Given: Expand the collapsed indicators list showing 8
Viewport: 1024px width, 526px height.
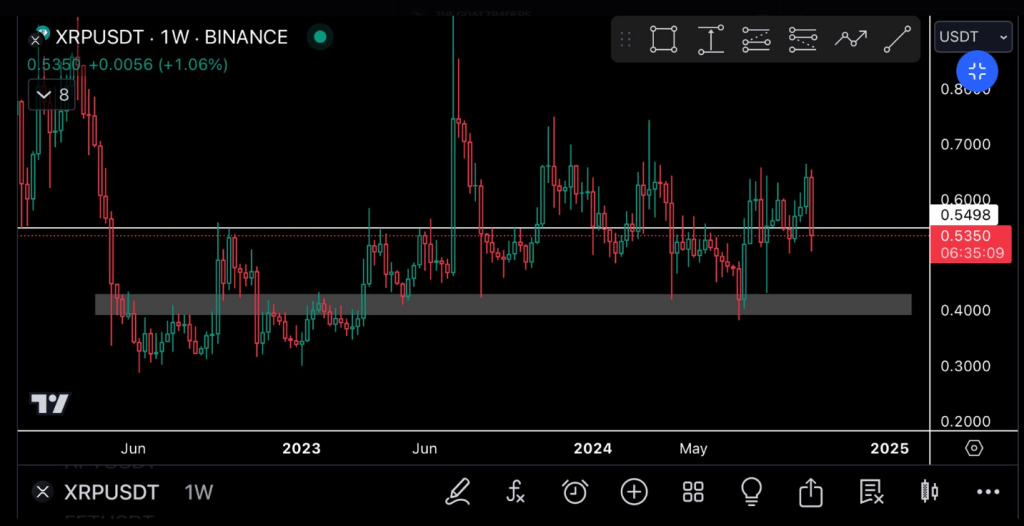Looking at the screenshot, I should pos(52,95).
